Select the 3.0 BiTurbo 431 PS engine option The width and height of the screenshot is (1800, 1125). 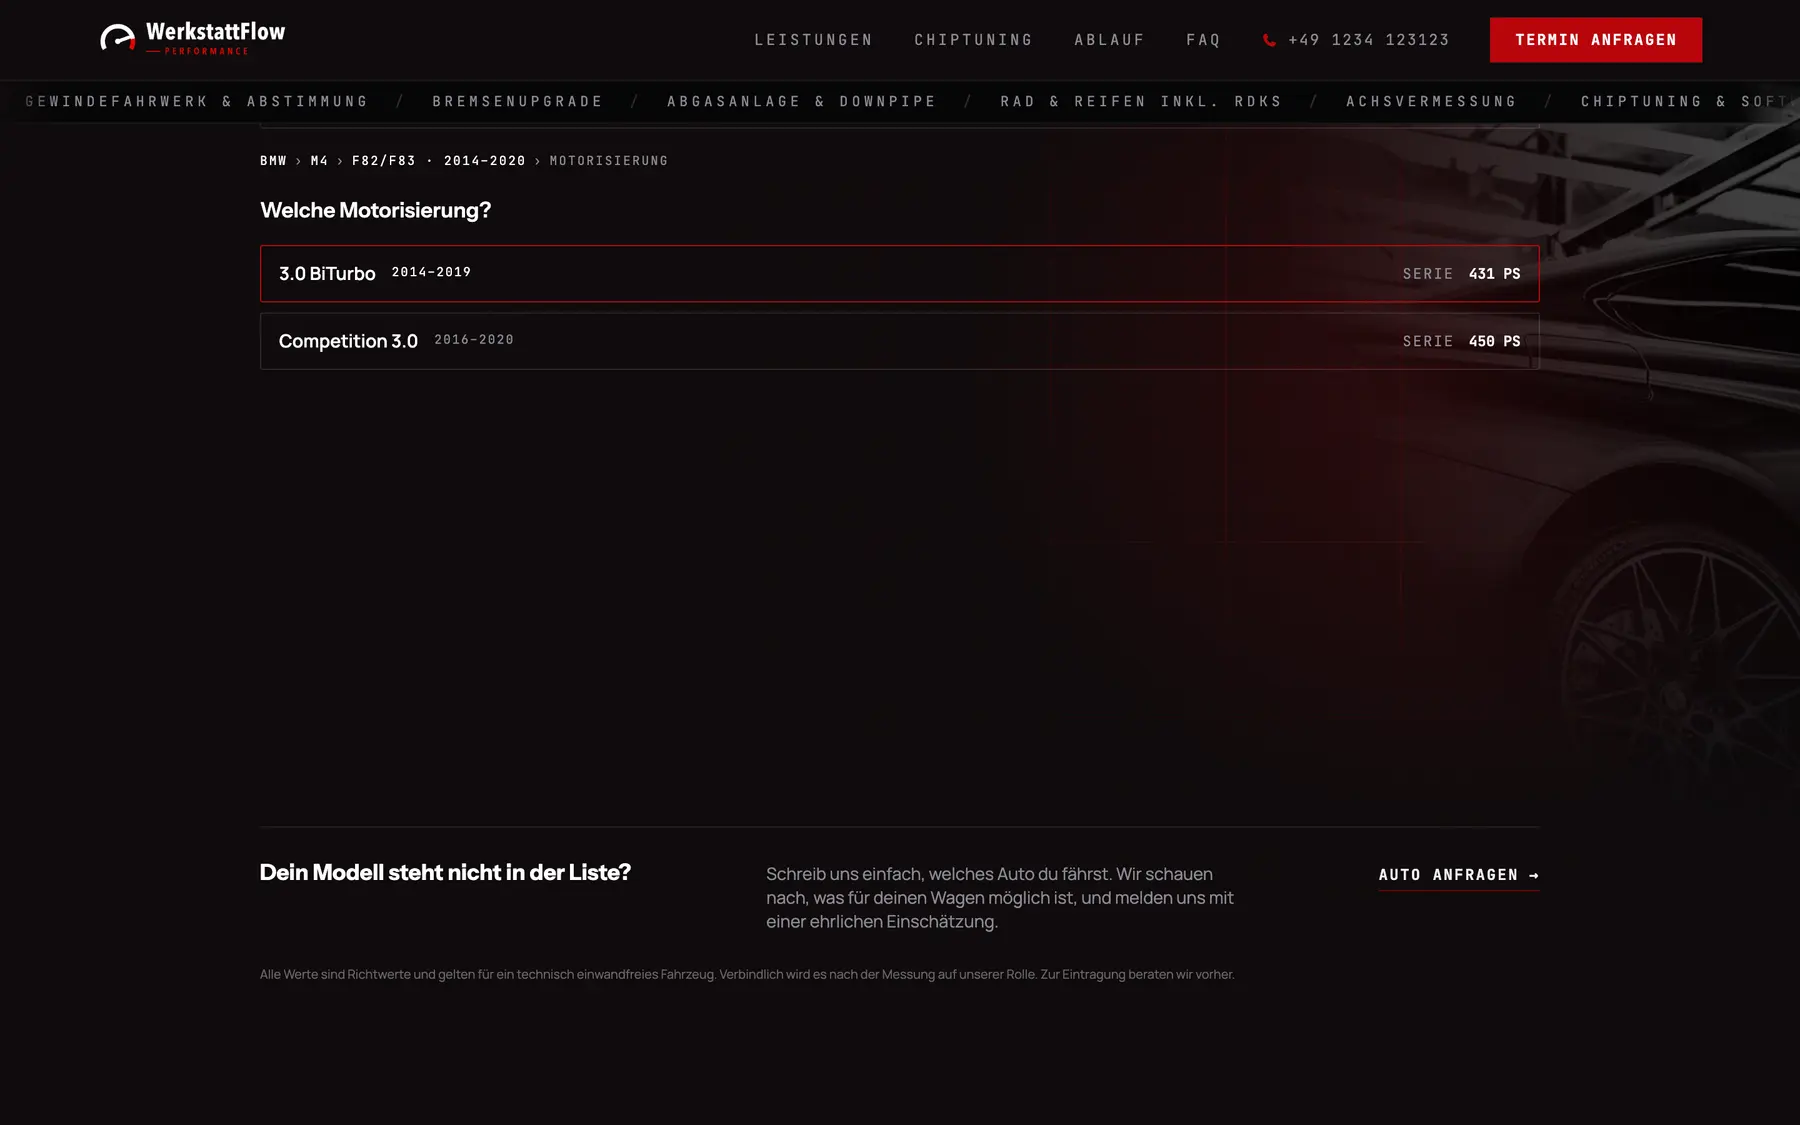coord(899,273)
